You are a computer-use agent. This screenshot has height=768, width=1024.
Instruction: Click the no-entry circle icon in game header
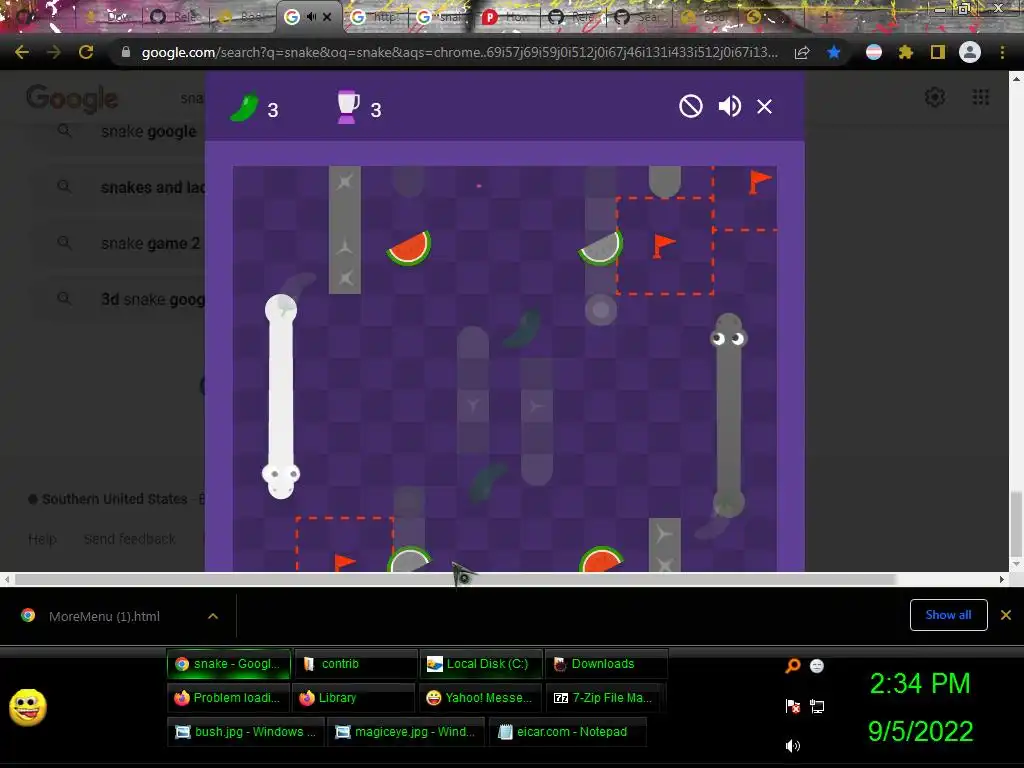click(690, 106)
